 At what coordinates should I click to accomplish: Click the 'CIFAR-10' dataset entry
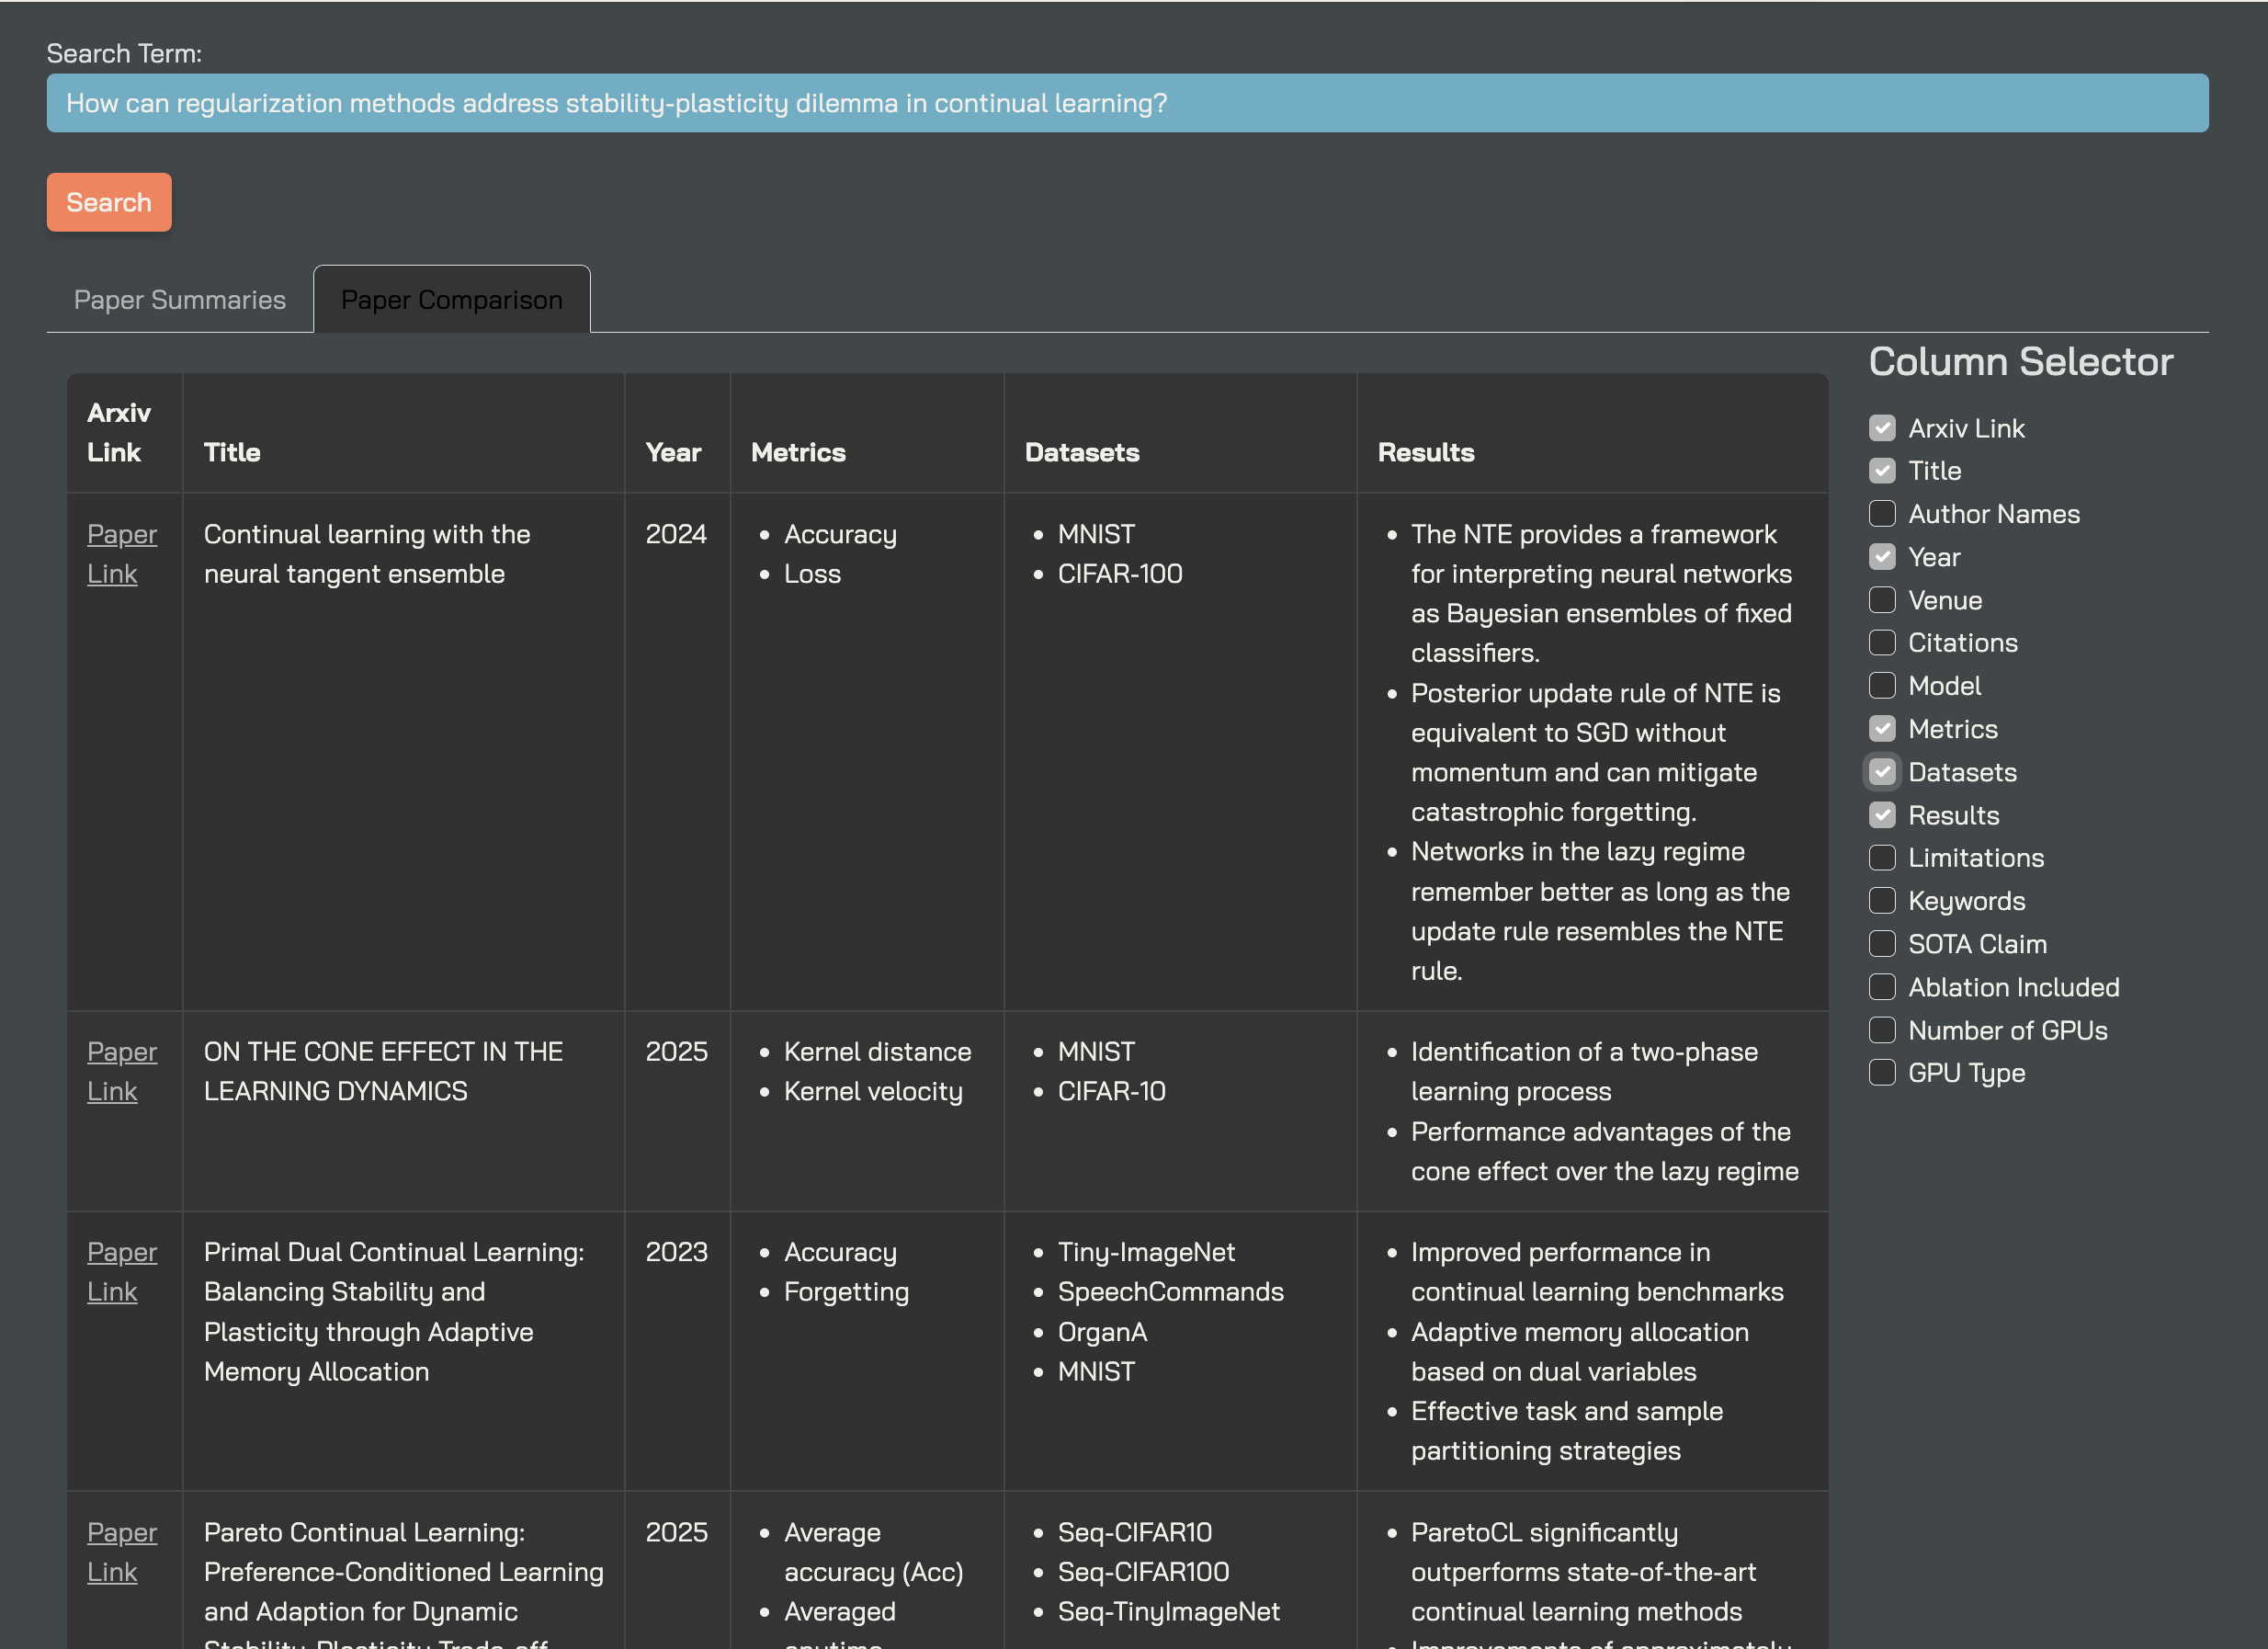click(x=1111, y=1091)
